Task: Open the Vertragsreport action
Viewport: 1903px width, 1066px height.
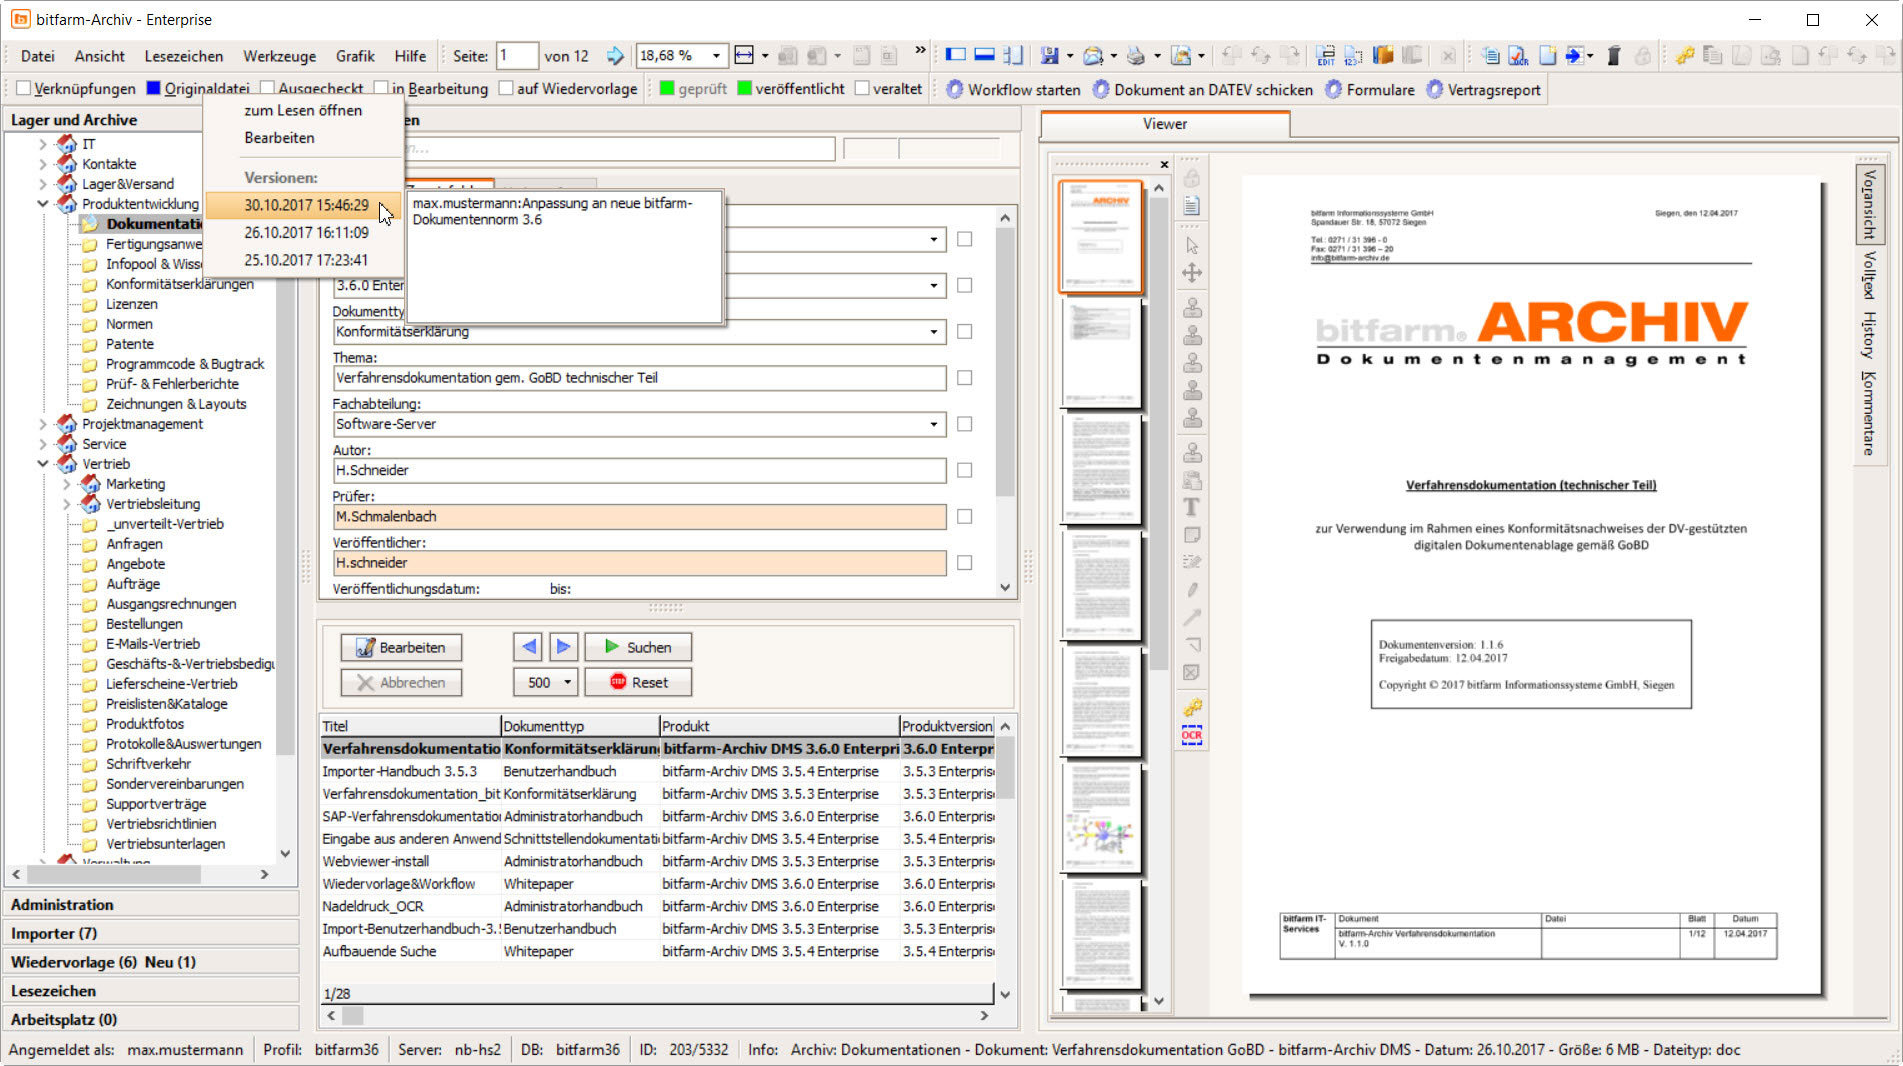Action: (1483, 89)
